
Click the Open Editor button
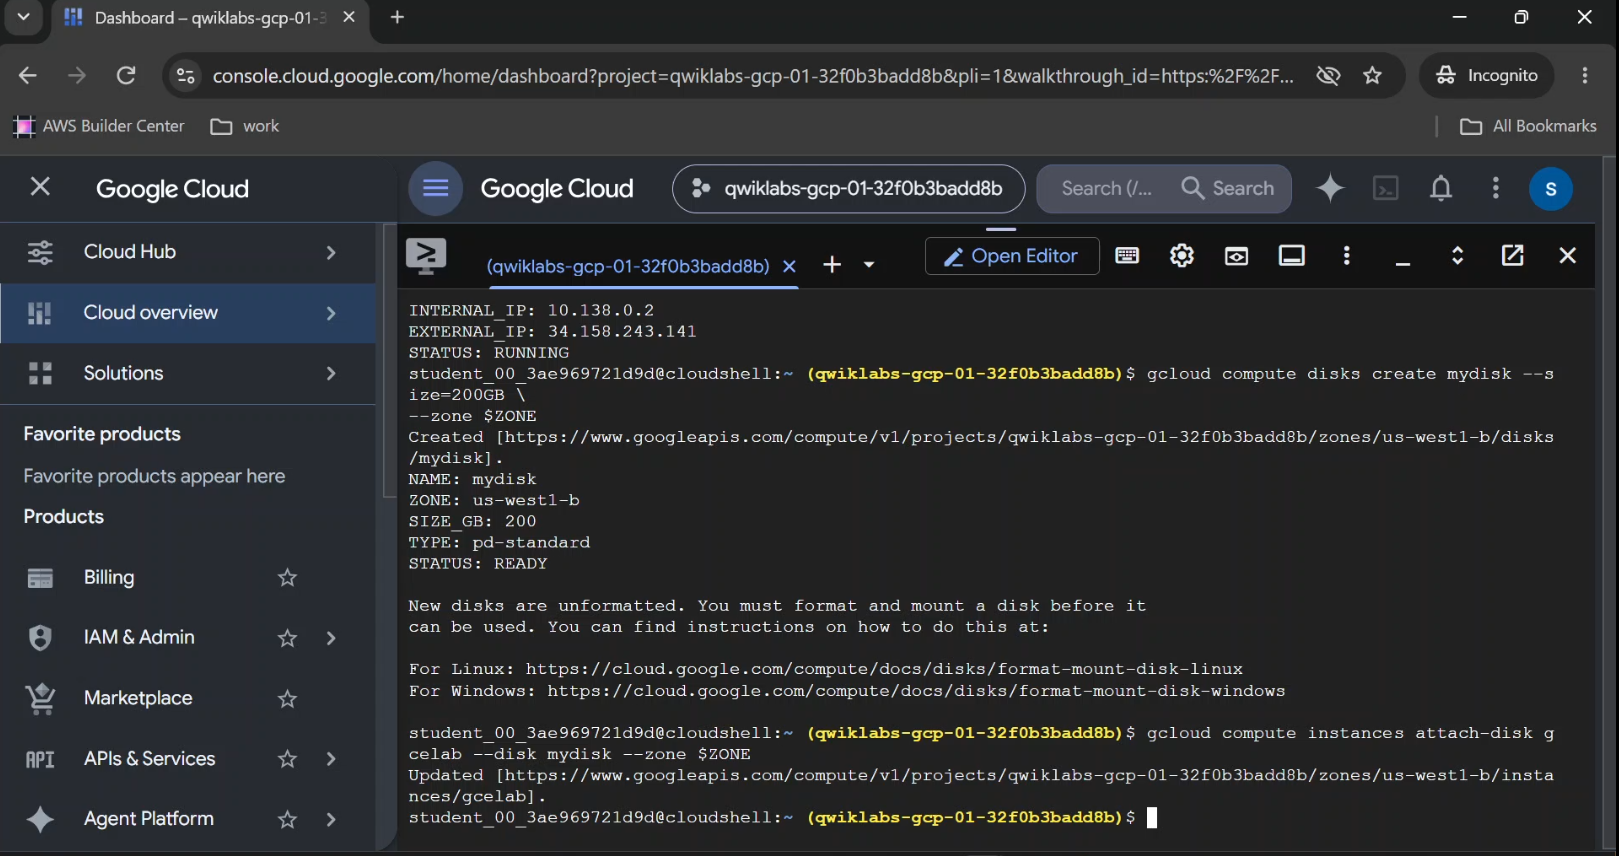point(1012,256)
